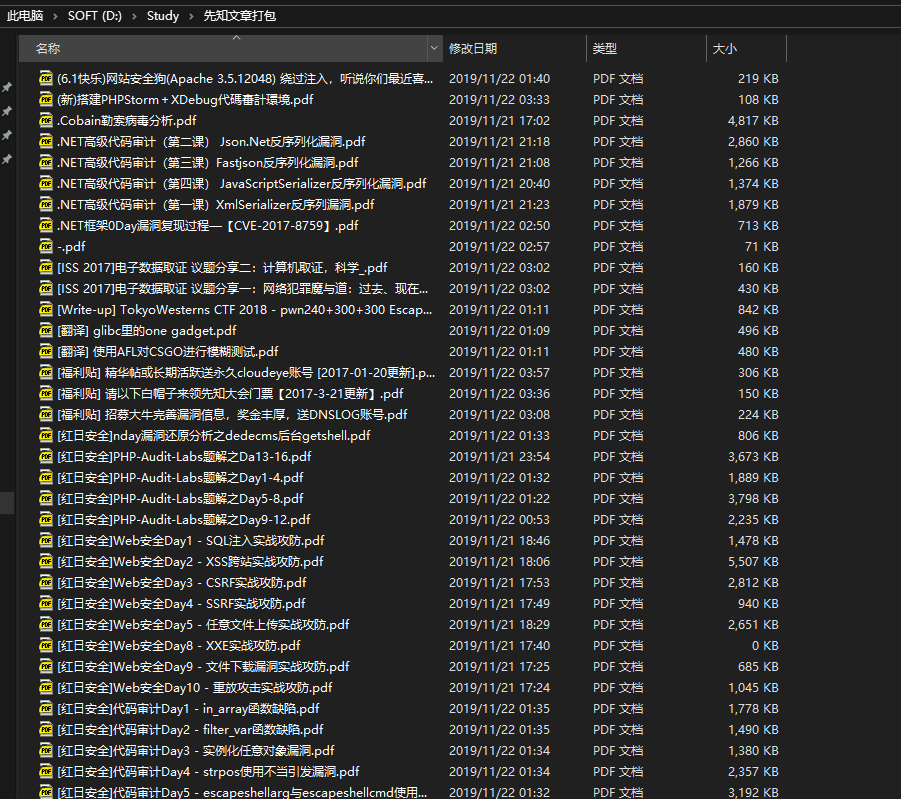Select file name 代码审计Day4 - strpos使用不当引发漏洞.pdf
901x799 pixels.
(x=208, y=771)
